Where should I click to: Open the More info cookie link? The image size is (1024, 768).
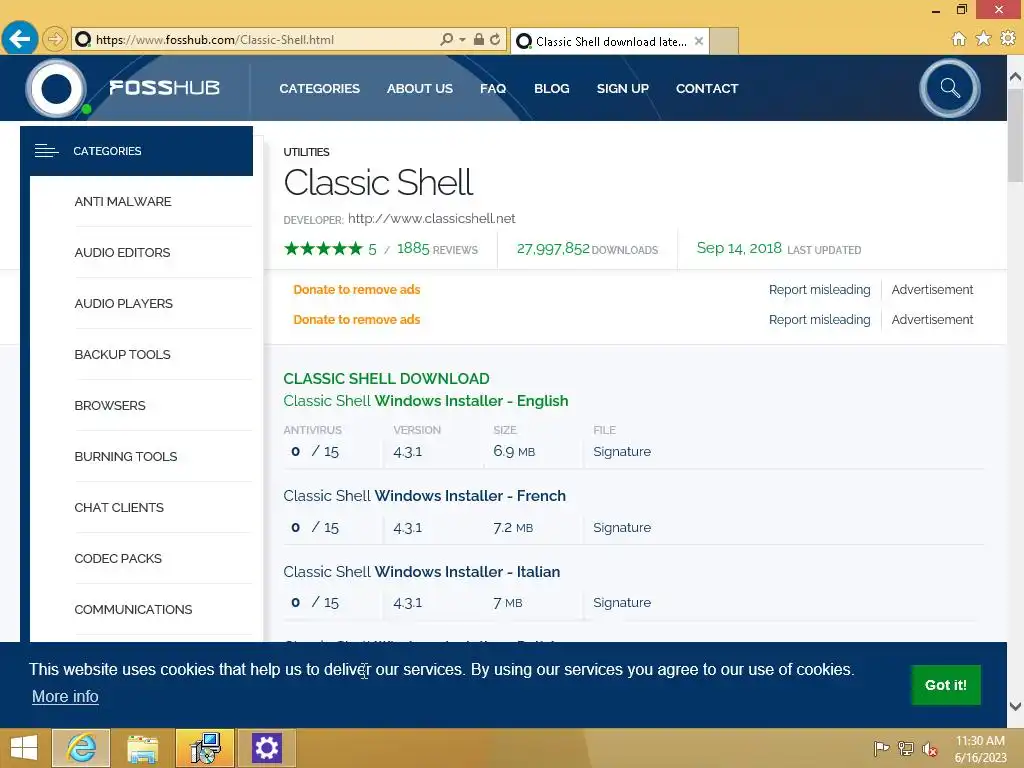click(x=65, y=696)
